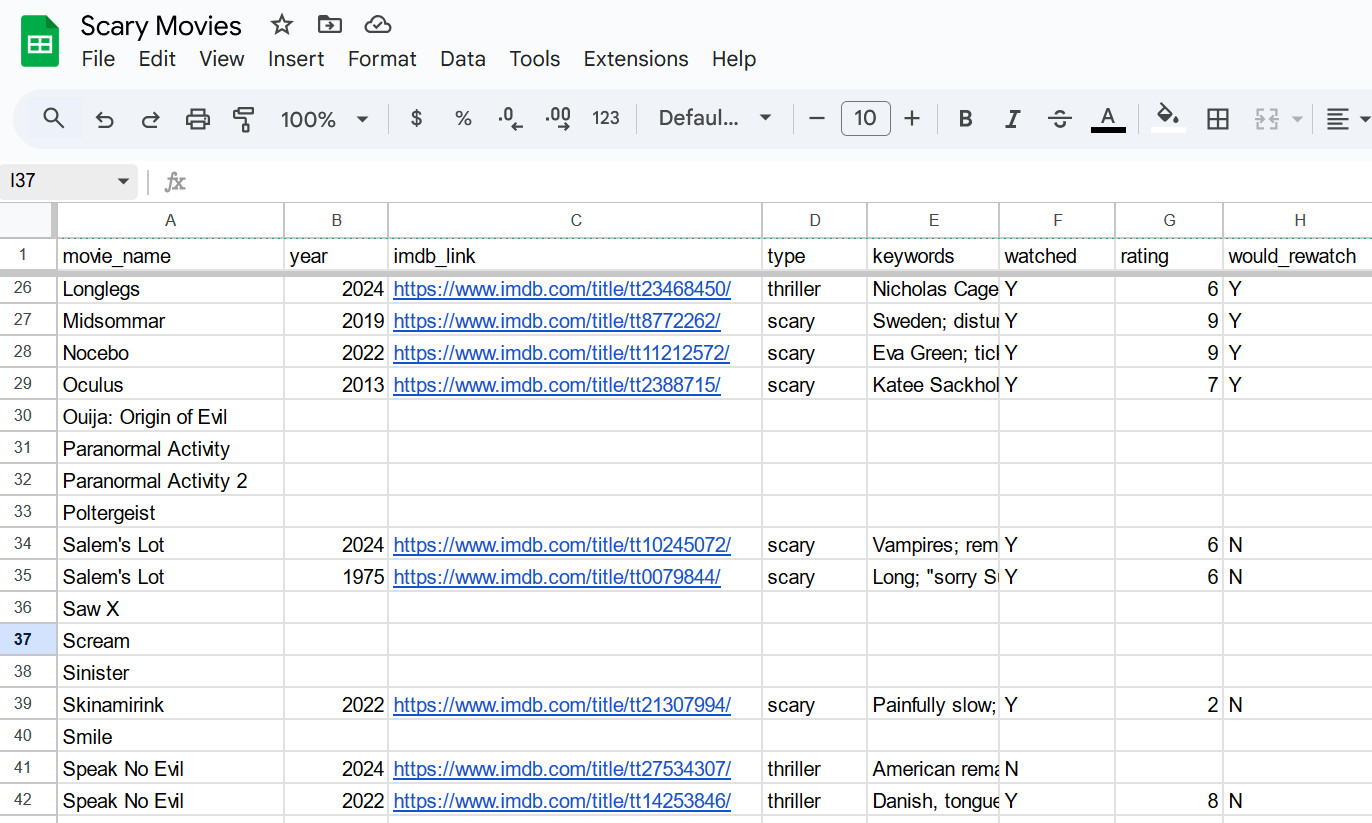The width and height of the screenshot is (1372, 823).
Task: Select column A header
Action: pos(171,220)
